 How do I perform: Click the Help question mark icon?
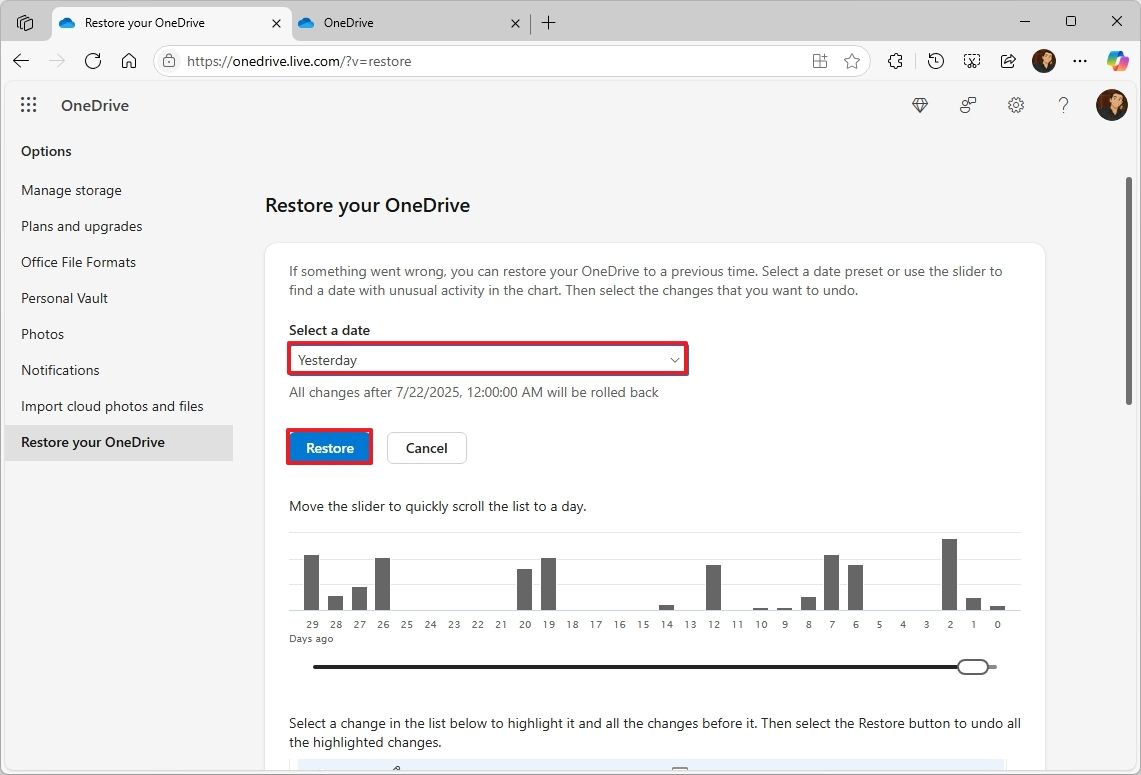1064,105
